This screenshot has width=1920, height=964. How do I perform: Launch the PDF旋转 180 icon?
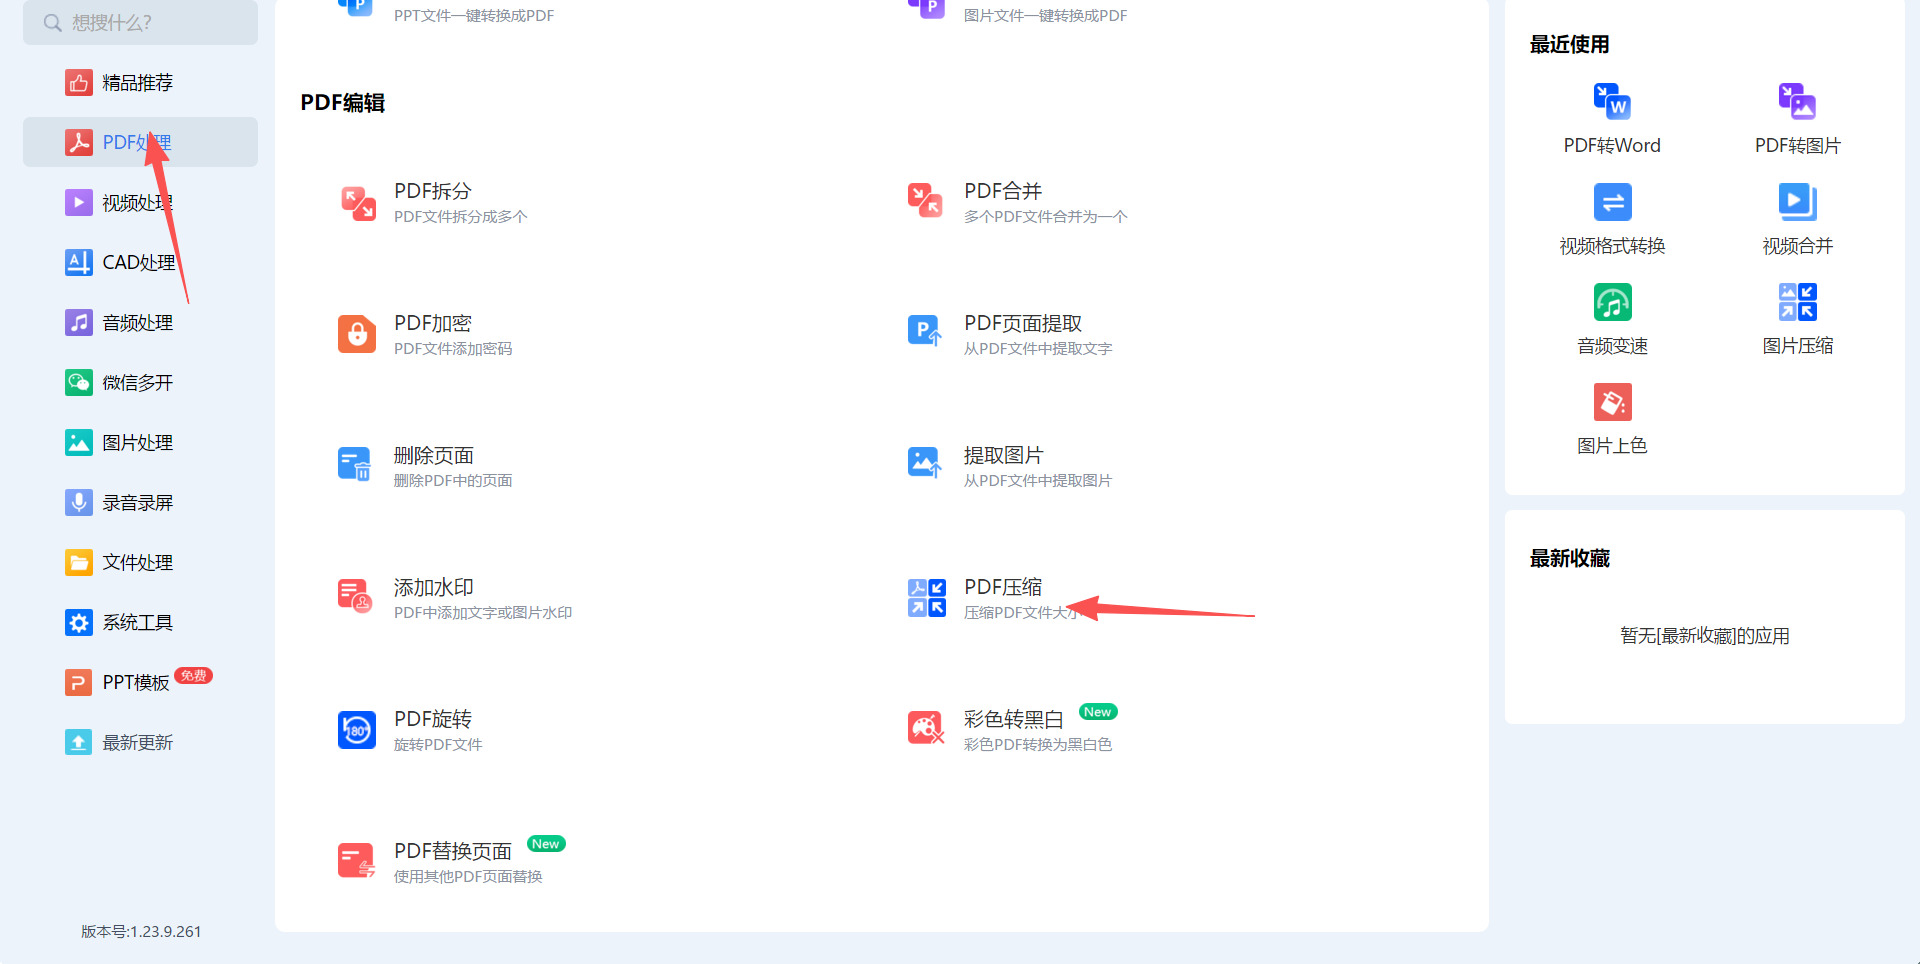(357, 730)
